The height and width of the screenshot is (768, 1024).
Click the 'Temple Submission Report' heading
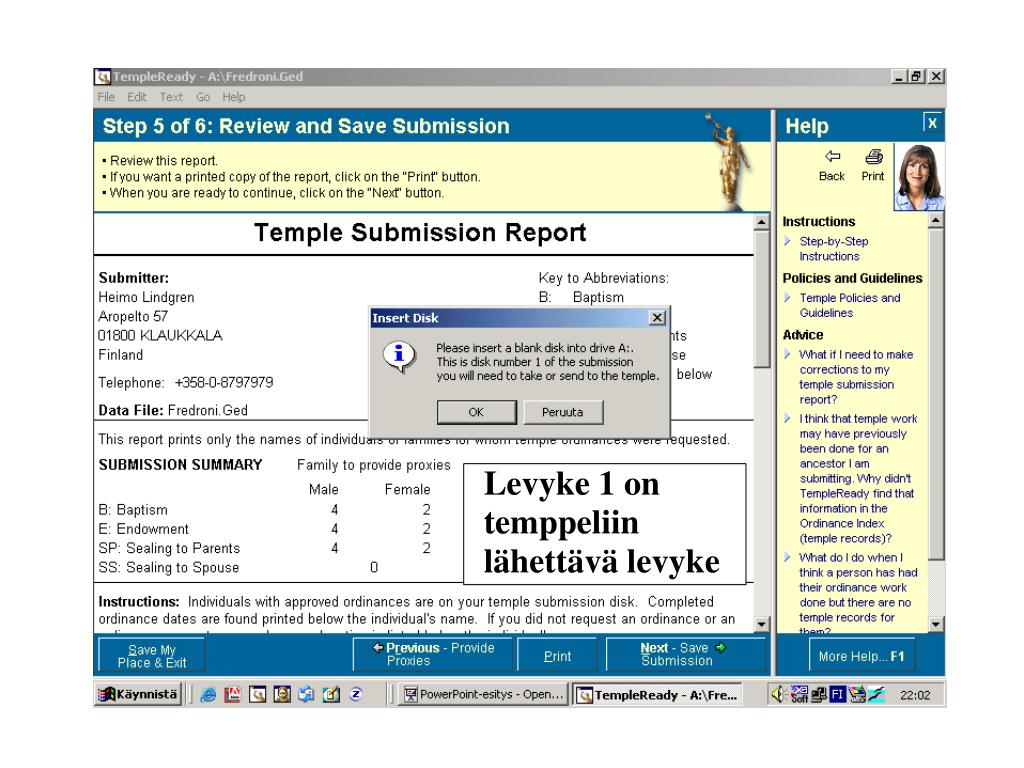tap(420, 232)
